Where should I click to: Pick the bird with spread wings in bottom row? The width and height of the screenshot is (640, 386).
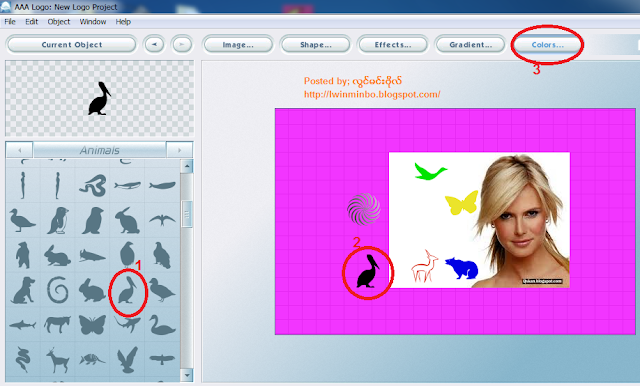pos(162,359)
